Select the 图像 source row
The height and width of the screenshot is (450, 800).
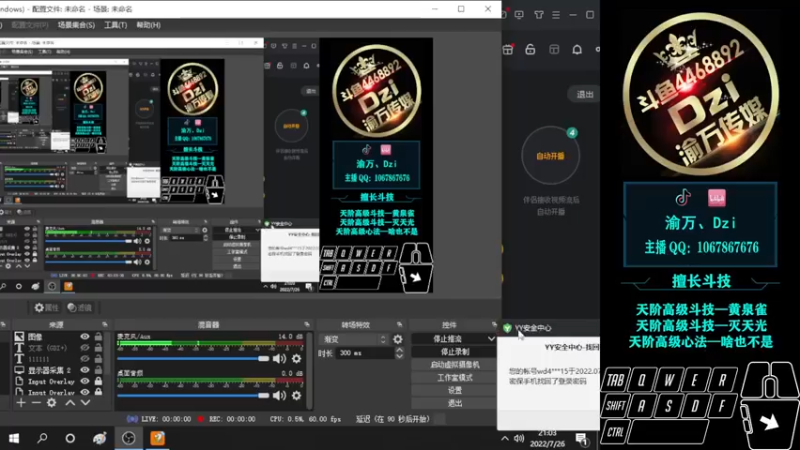(x=57, y=336)
